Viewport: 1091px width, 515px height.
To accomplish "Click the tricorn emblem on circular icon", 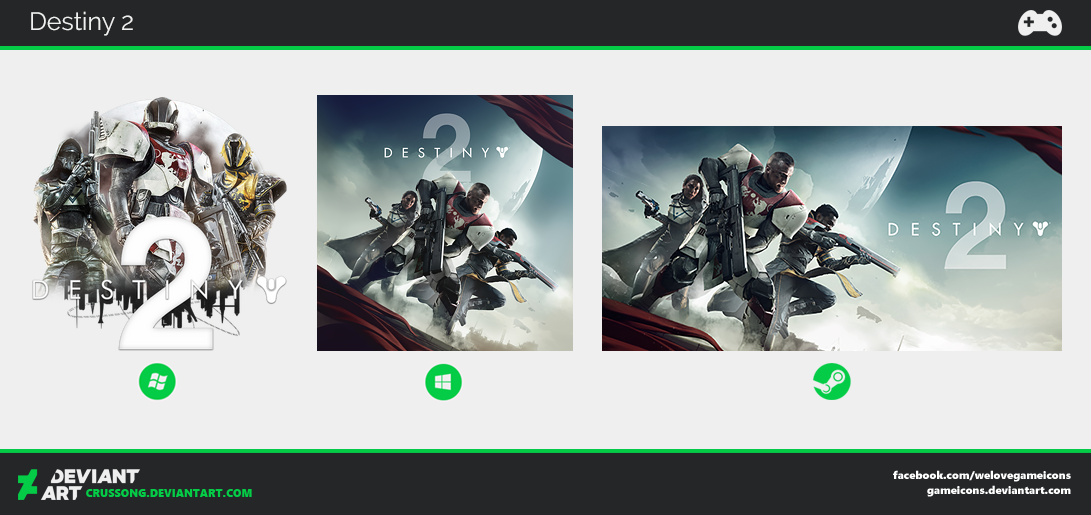I will click(x=271, y=290).
